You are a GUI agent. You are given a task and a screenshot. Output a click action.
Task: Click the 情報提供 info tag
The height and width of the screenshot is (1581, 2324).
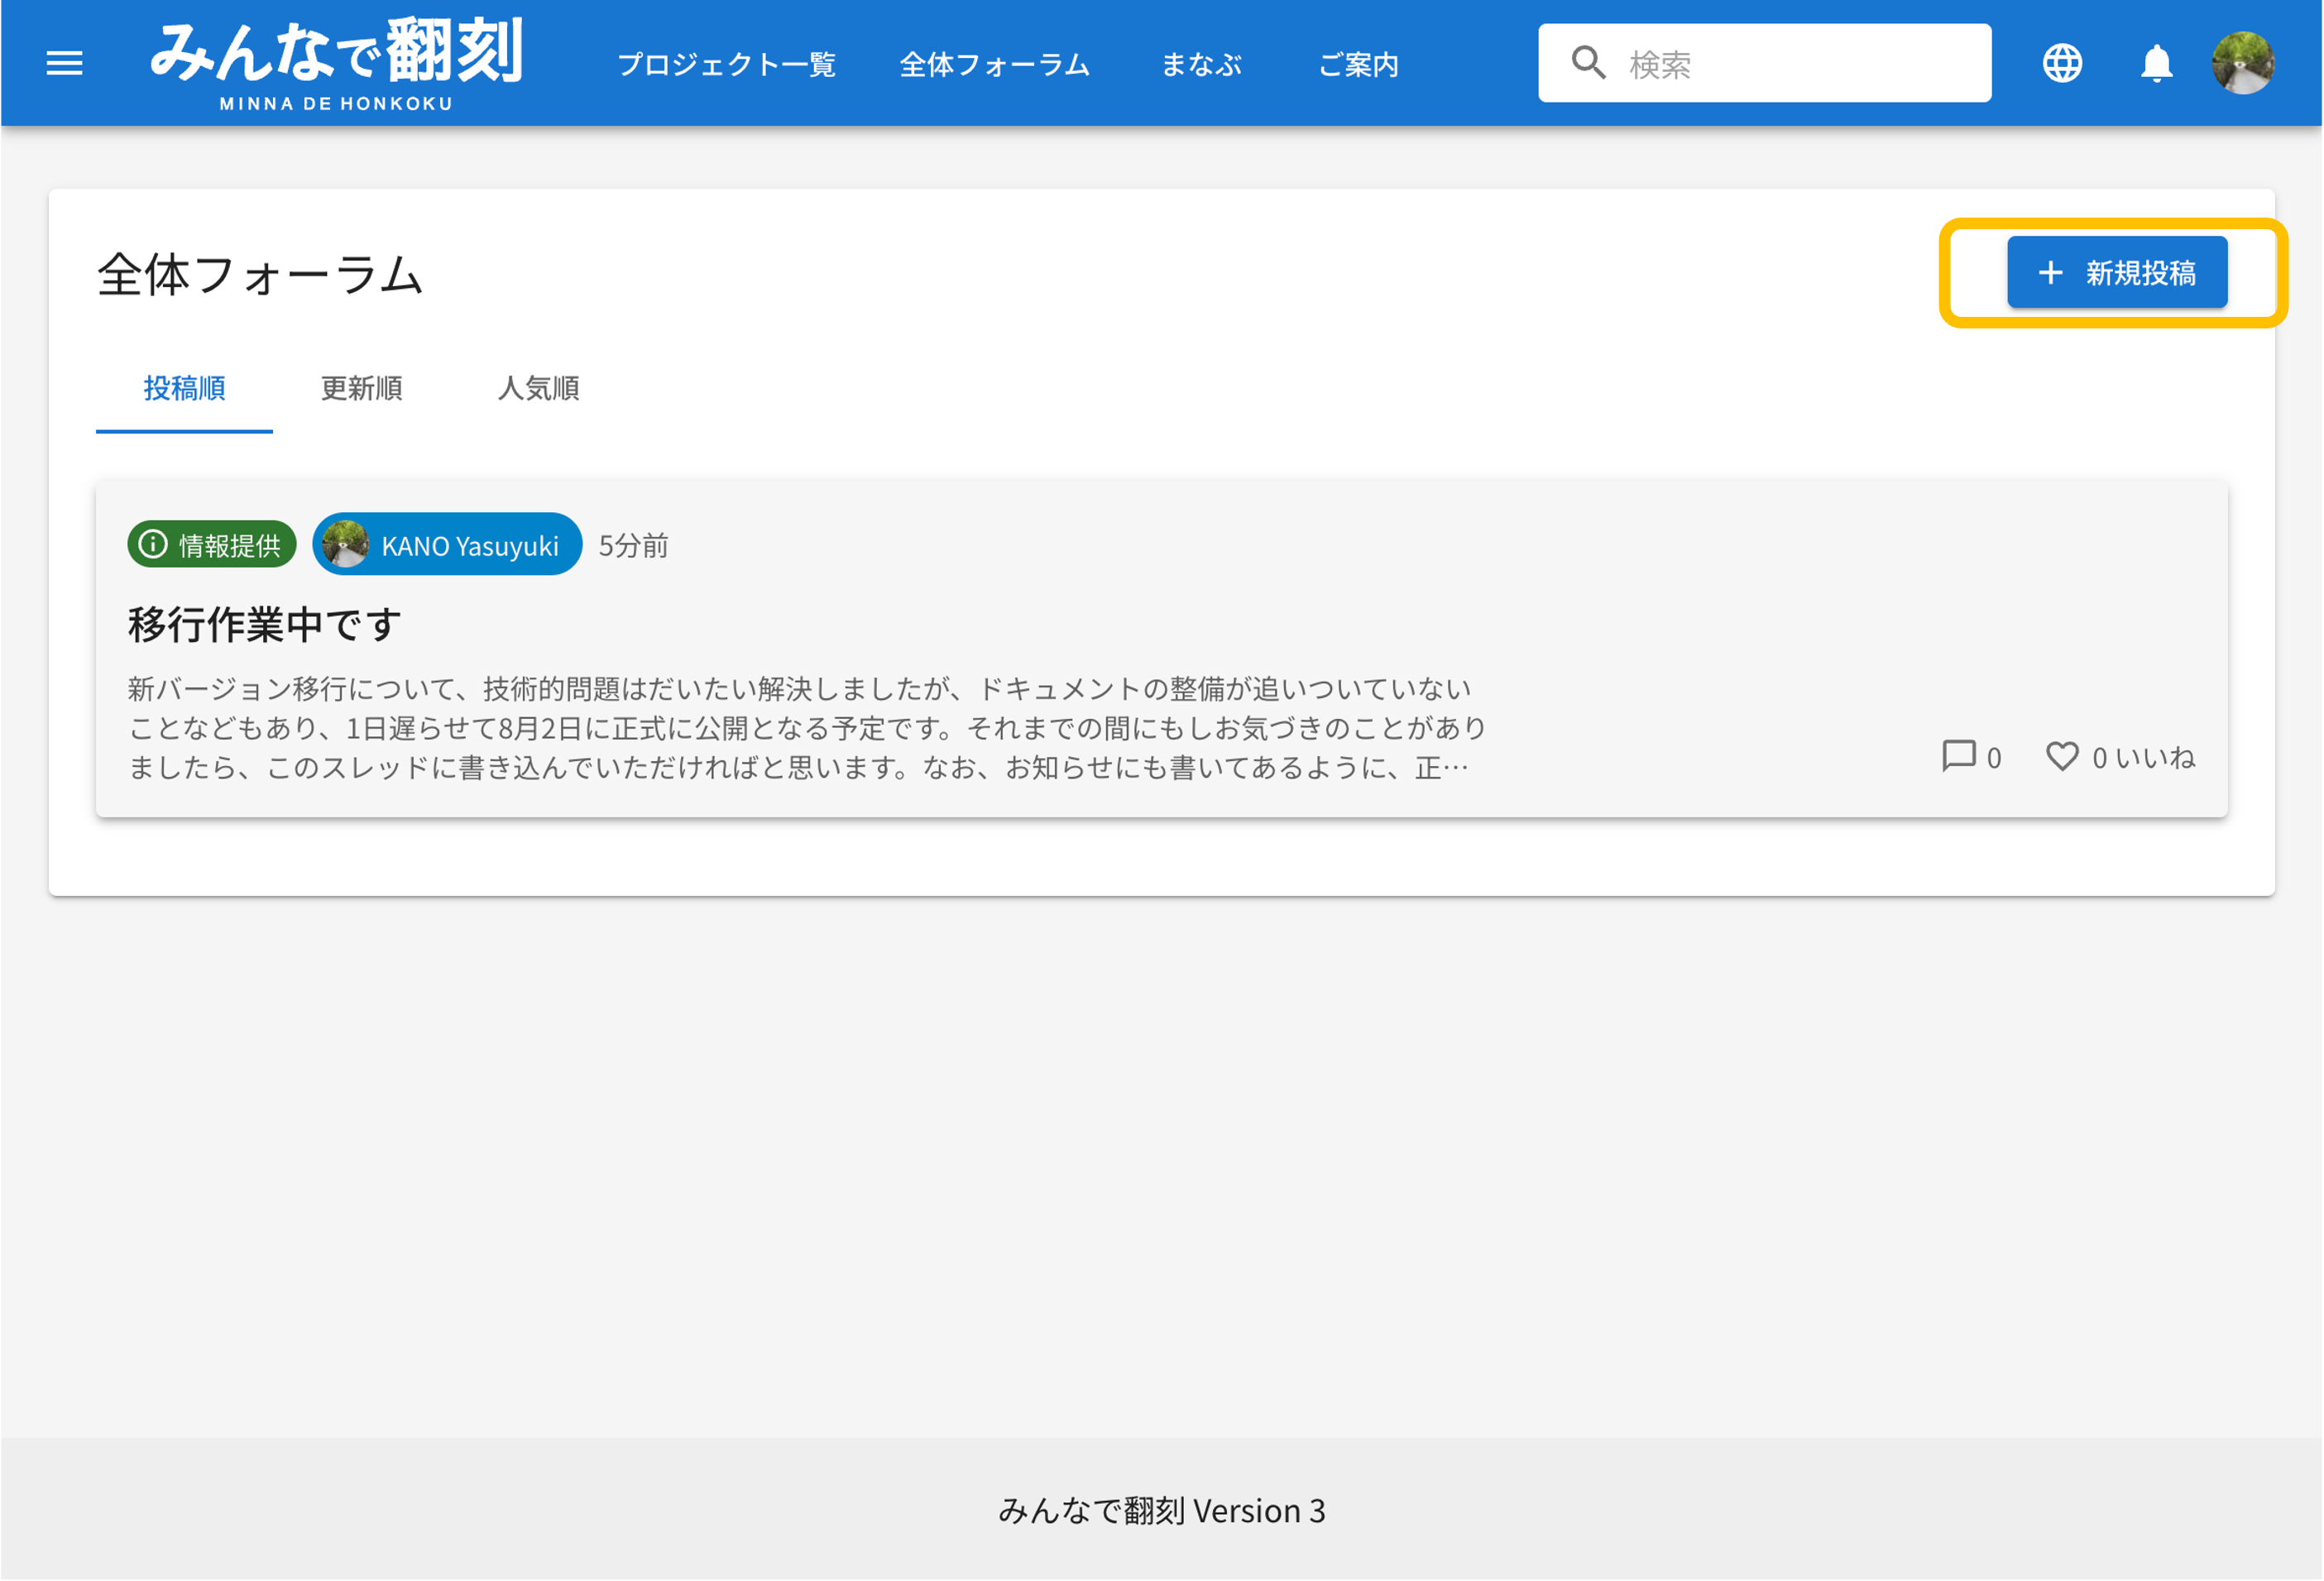tap(212, 545)
